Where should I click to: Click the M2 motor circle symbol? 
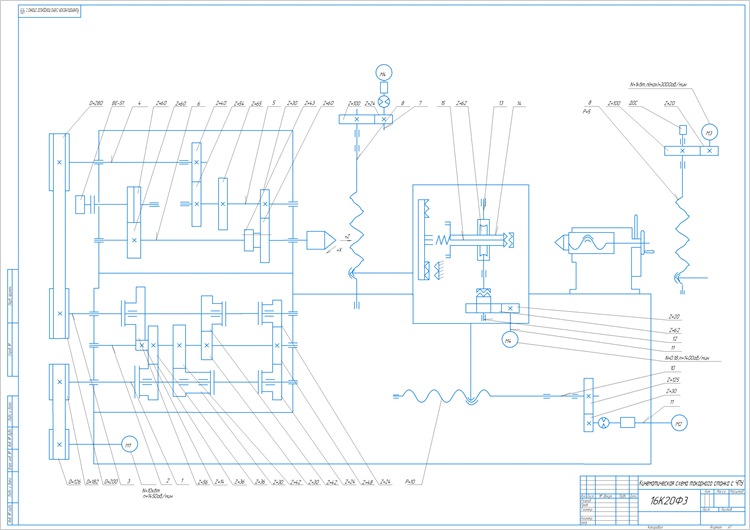pos(679,423)
